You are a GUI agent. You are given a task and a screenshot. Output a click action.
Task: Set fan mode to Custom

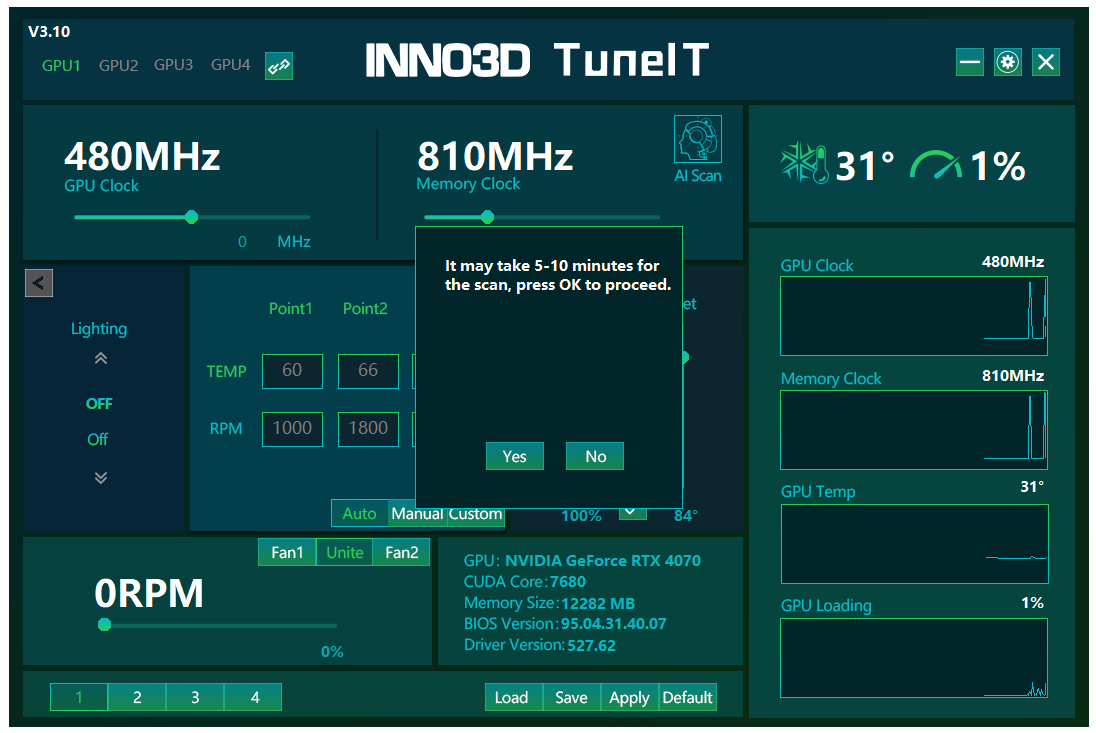click(475, 514)
